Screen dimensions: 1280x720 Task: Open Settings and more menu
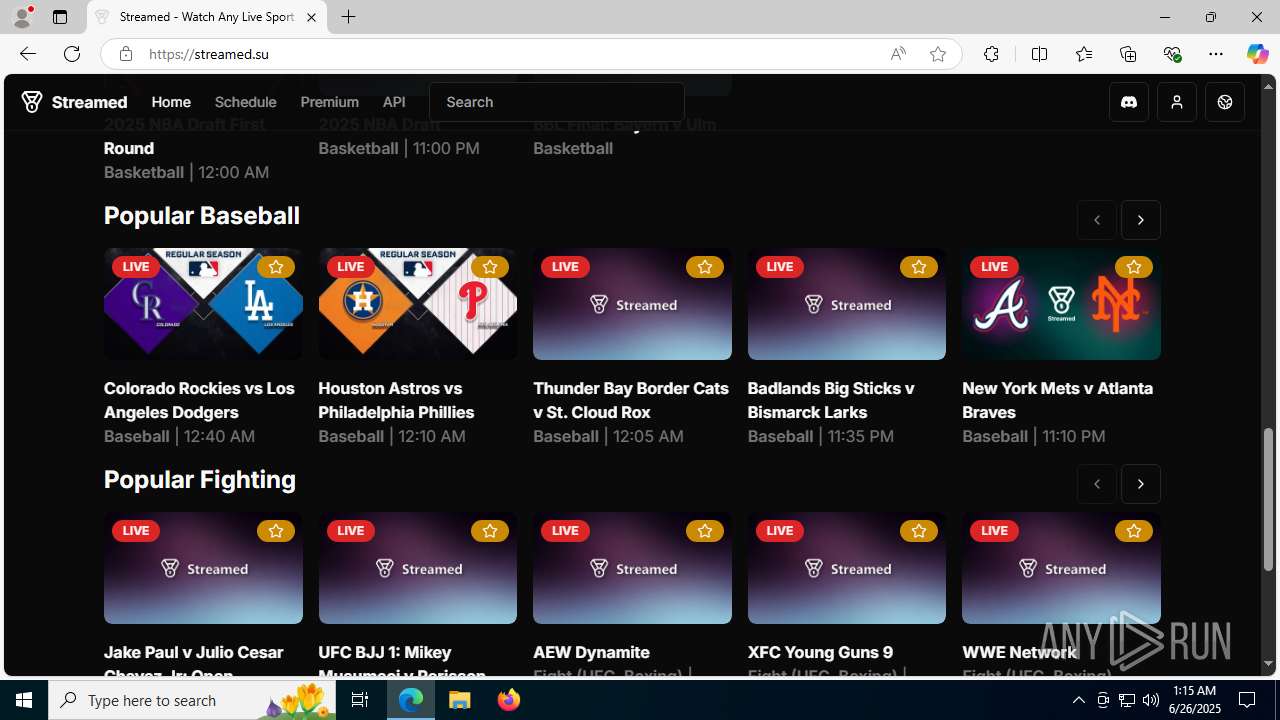click(x=1216, y=54)
